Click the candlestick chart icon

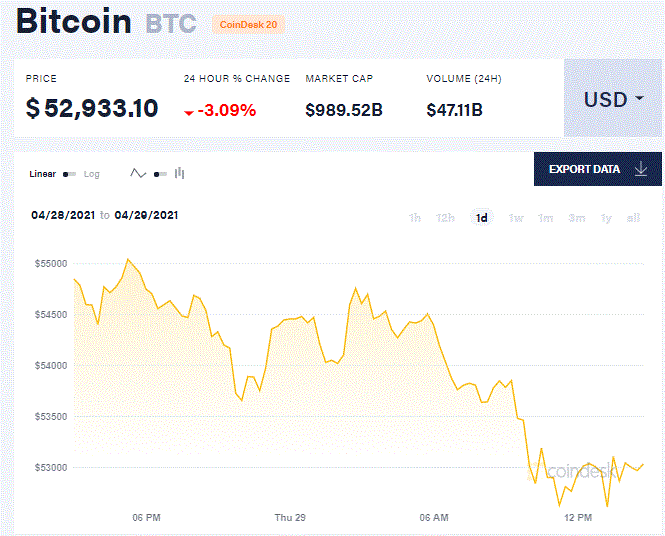179,173
